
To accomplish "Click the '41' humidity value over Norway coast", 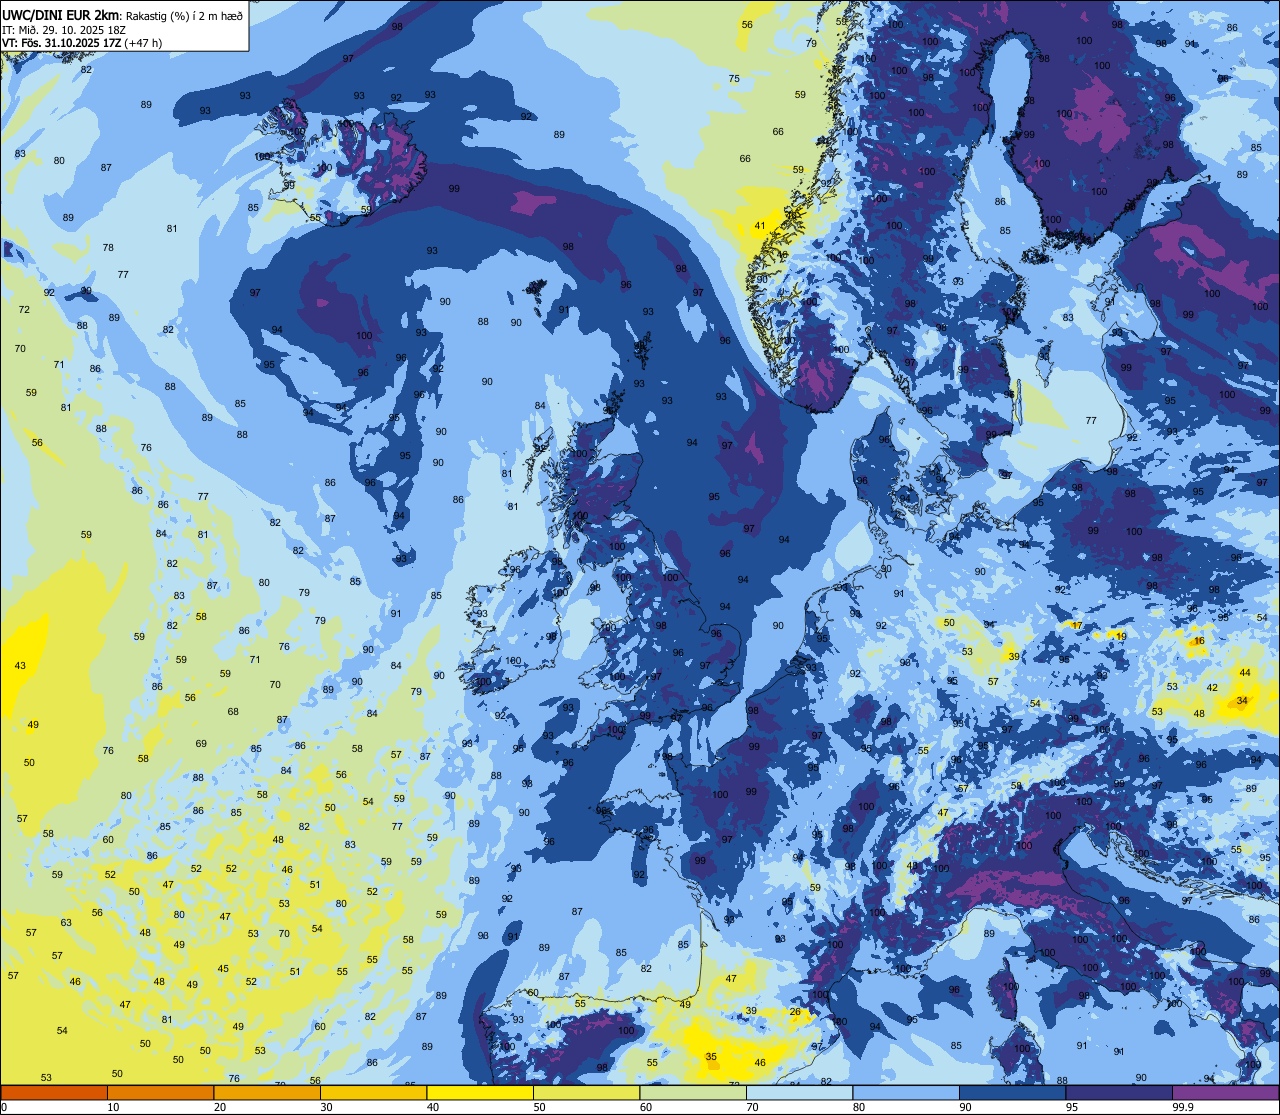I will 760,226.
